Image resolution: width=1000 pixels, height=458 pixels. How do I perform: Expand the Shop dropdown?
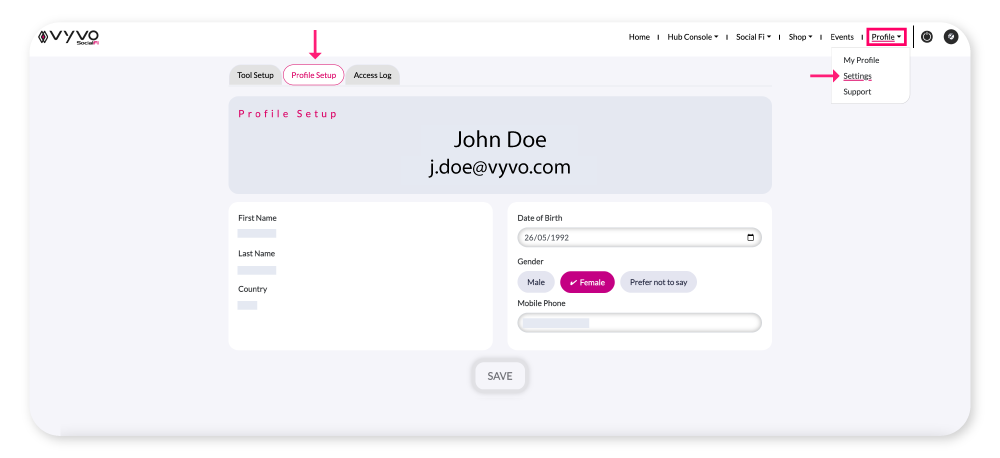800,37
